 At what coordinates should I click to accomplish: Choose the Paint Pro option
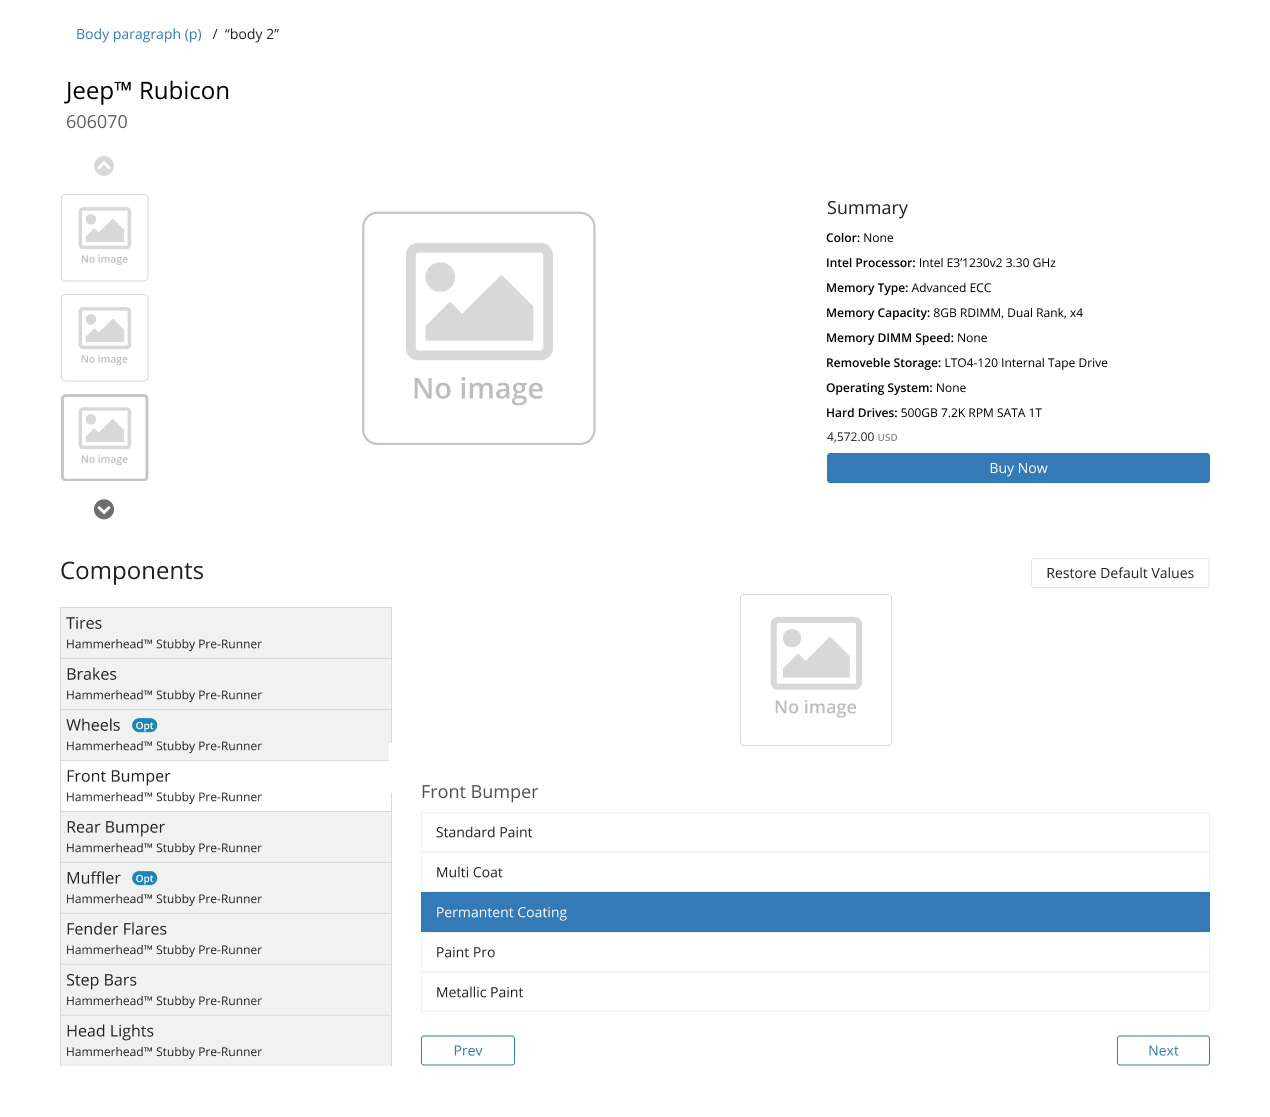point(815,952)
